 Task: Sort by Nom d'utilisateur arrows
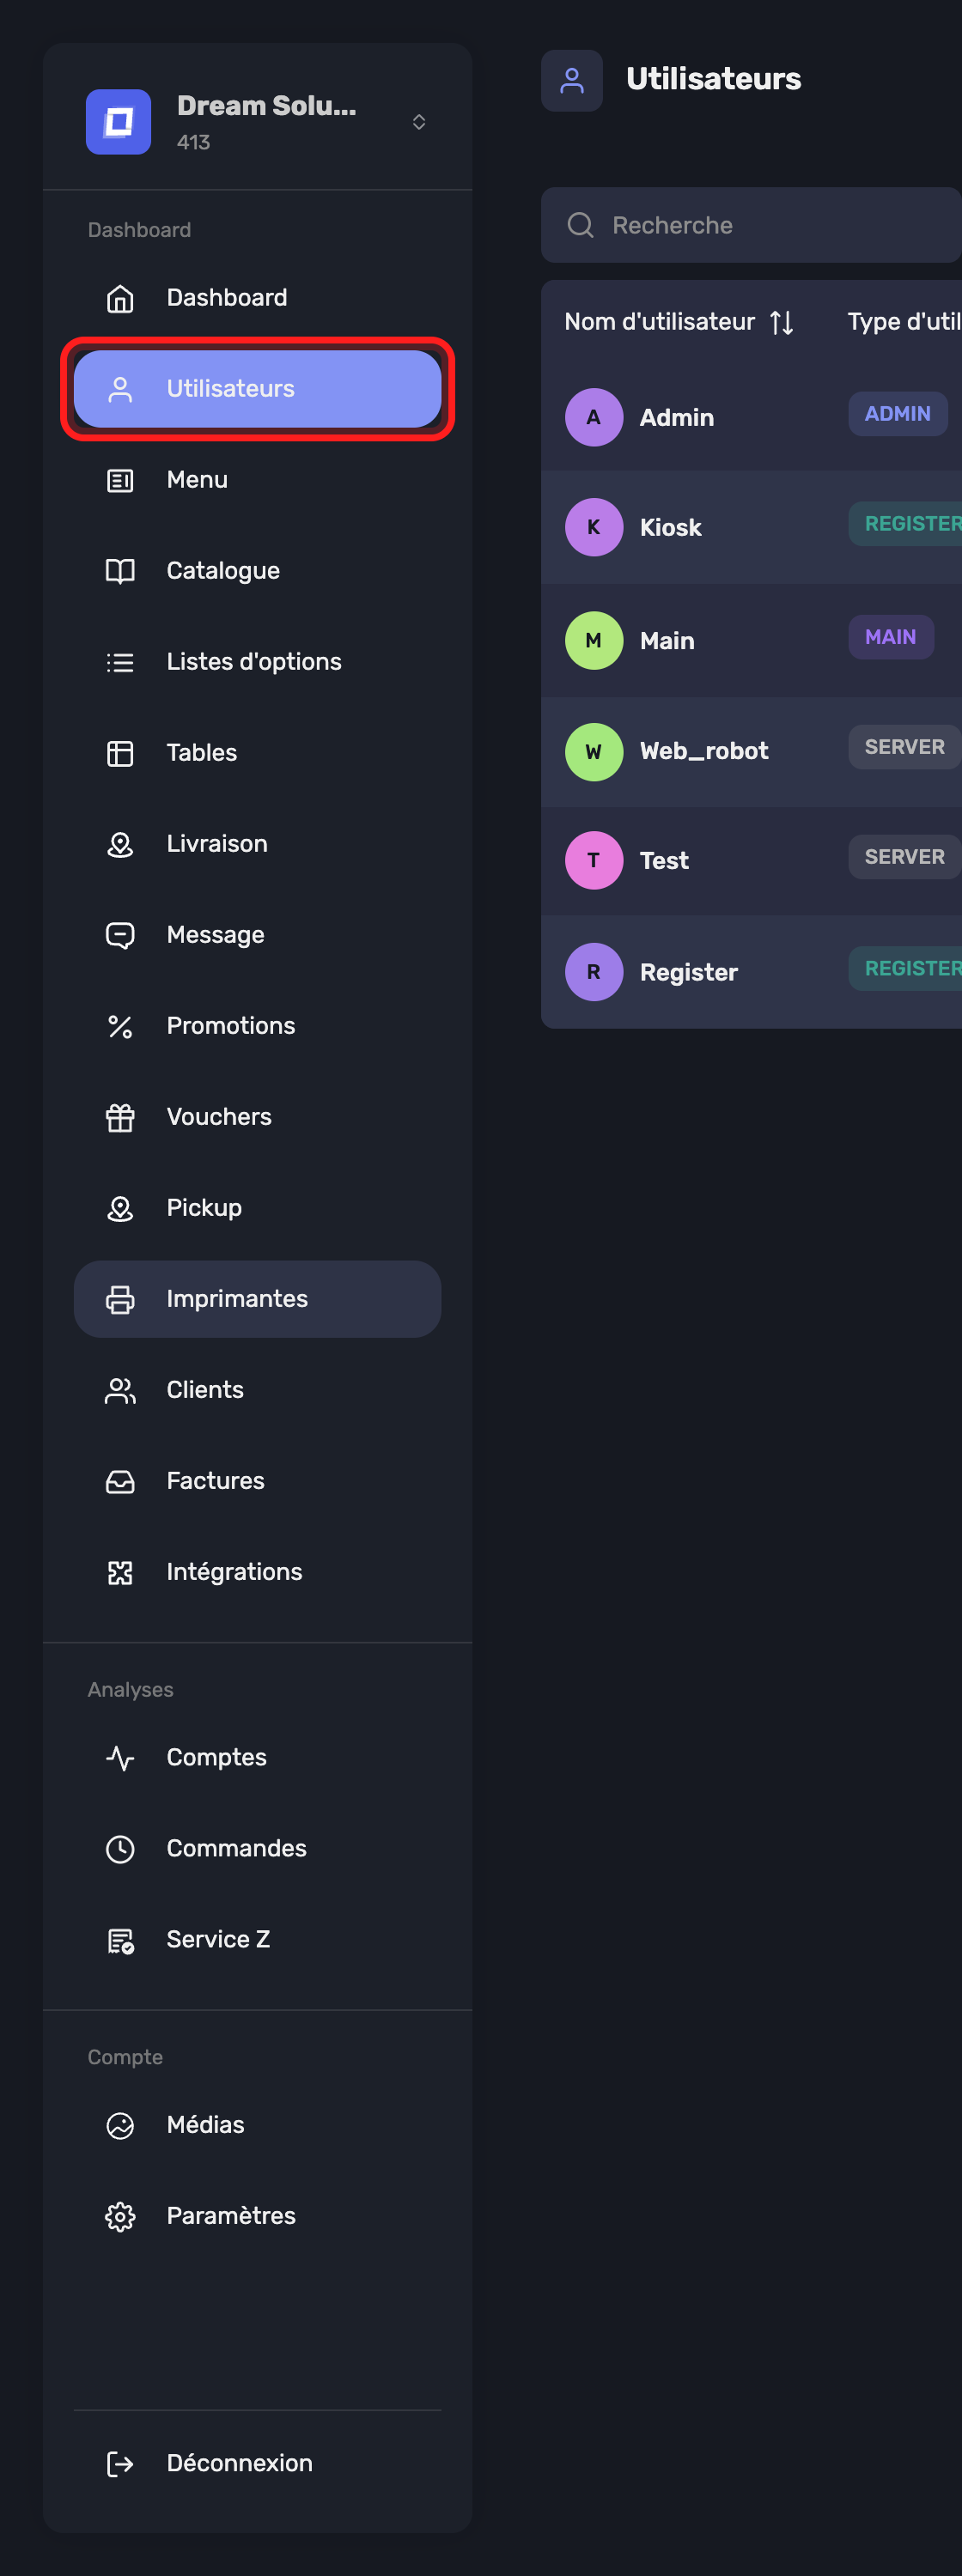pos(782,322)
